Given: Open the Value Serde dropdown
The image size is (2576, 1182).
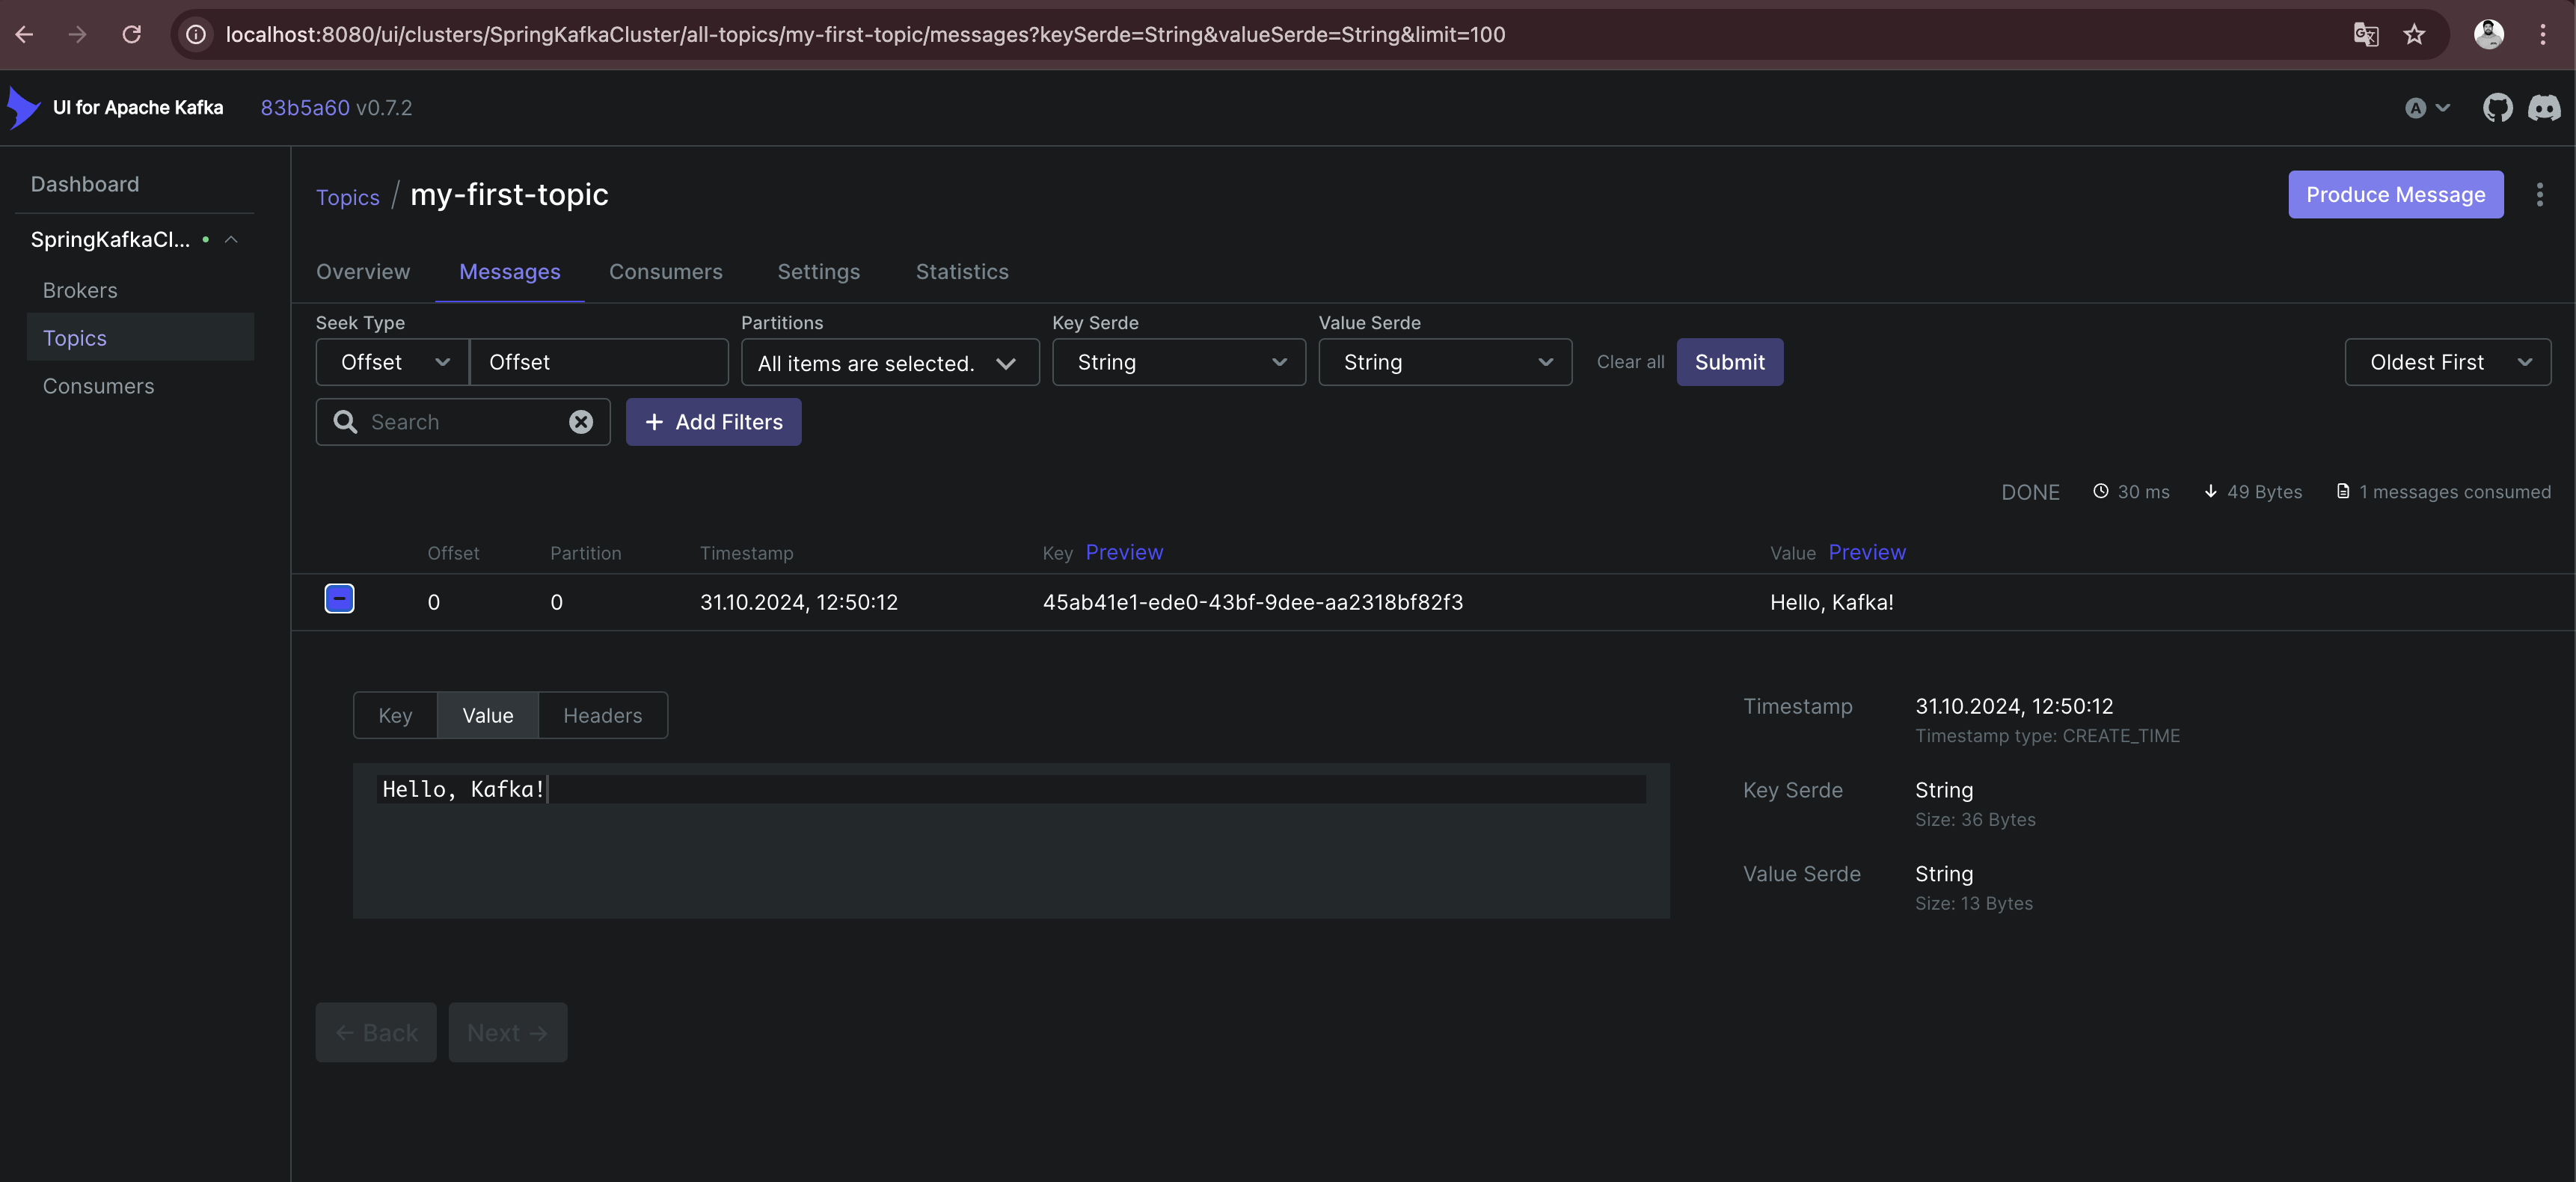Looking at the screenshot, I should click(1444, 362).
